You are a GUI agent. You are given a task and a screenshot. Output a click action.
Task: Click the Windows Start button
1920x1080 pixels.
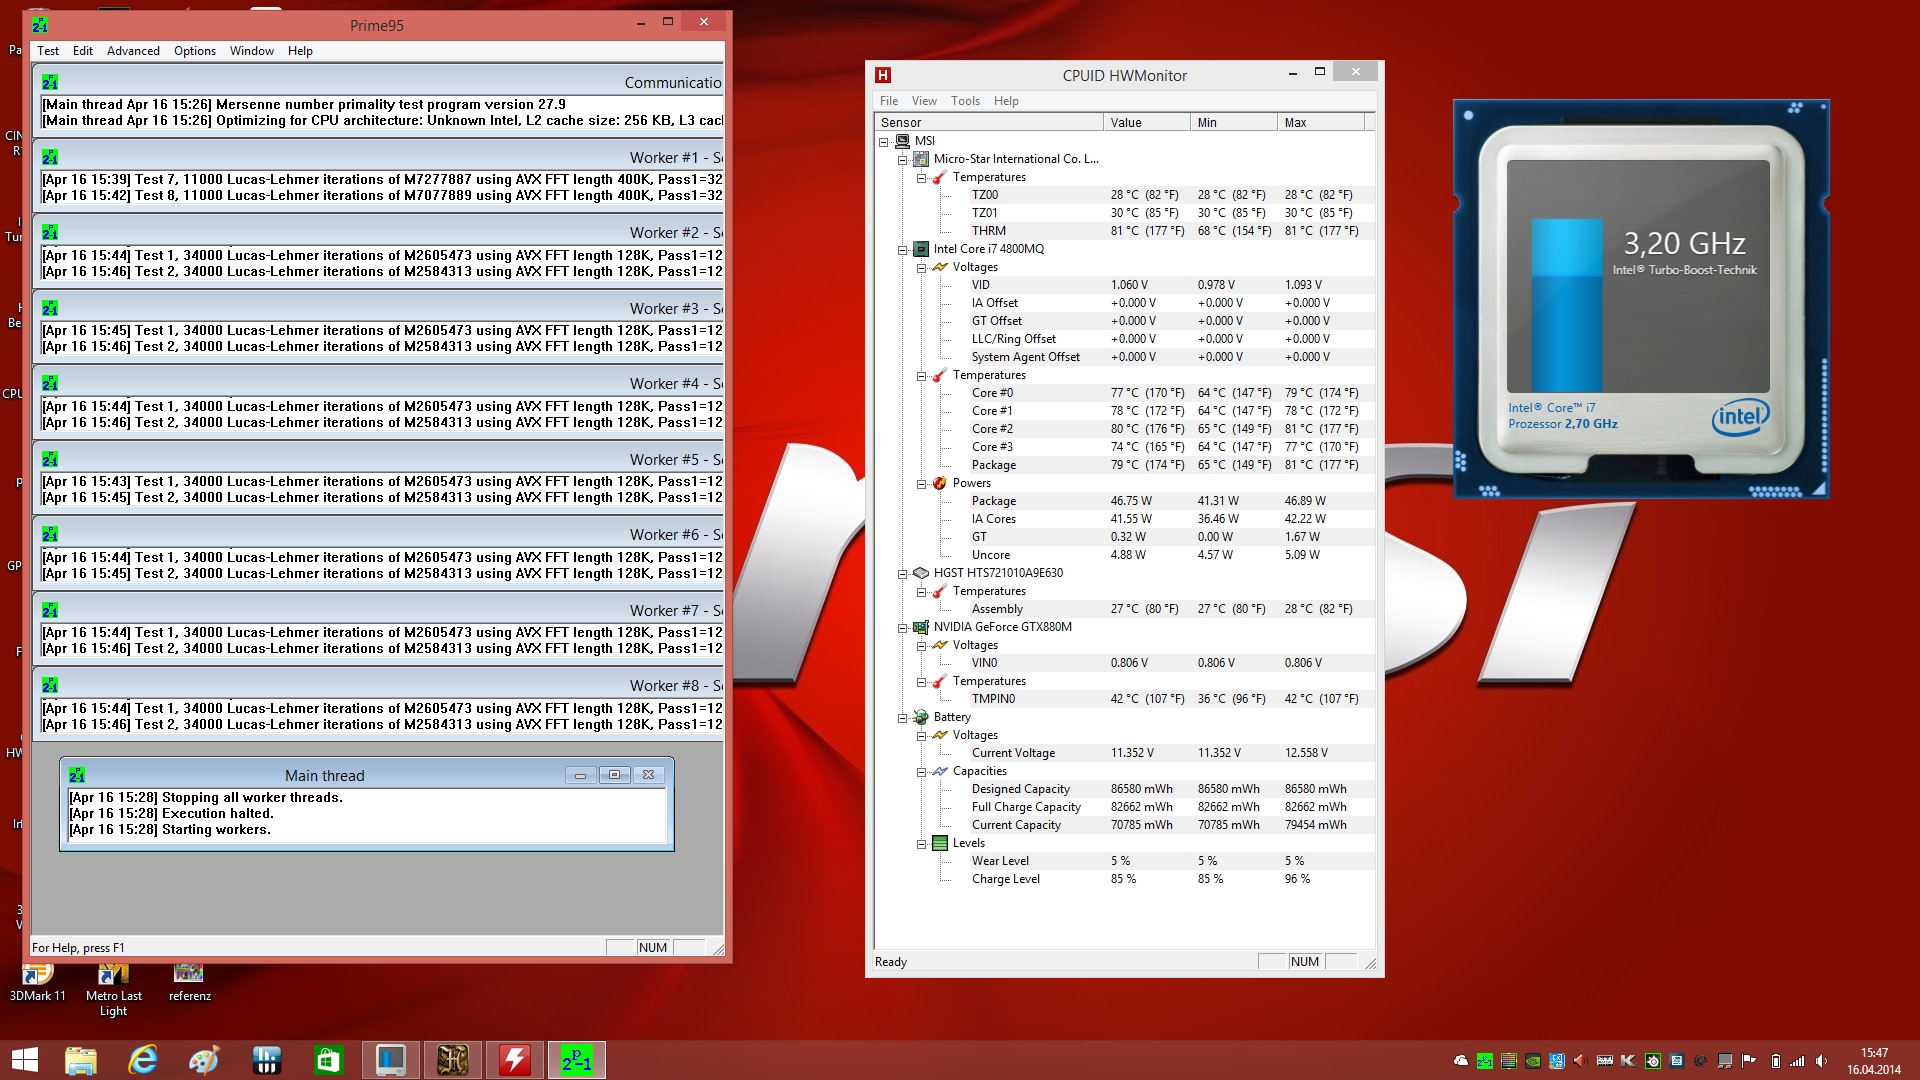pos(24,1060)
